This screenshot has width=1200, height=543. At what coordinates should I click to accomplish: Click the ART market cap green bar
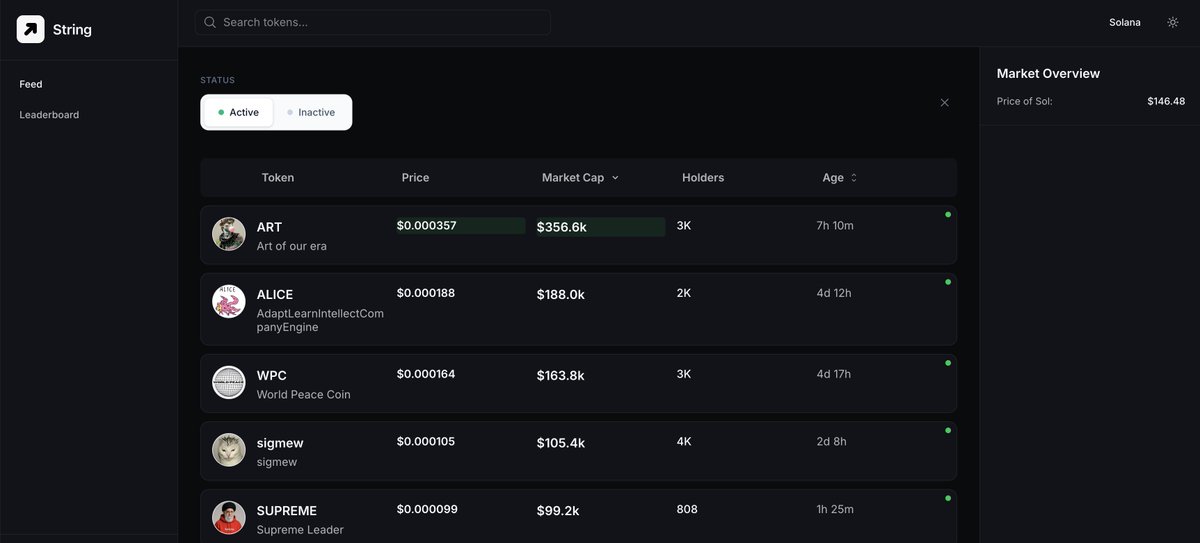(600, 227)
